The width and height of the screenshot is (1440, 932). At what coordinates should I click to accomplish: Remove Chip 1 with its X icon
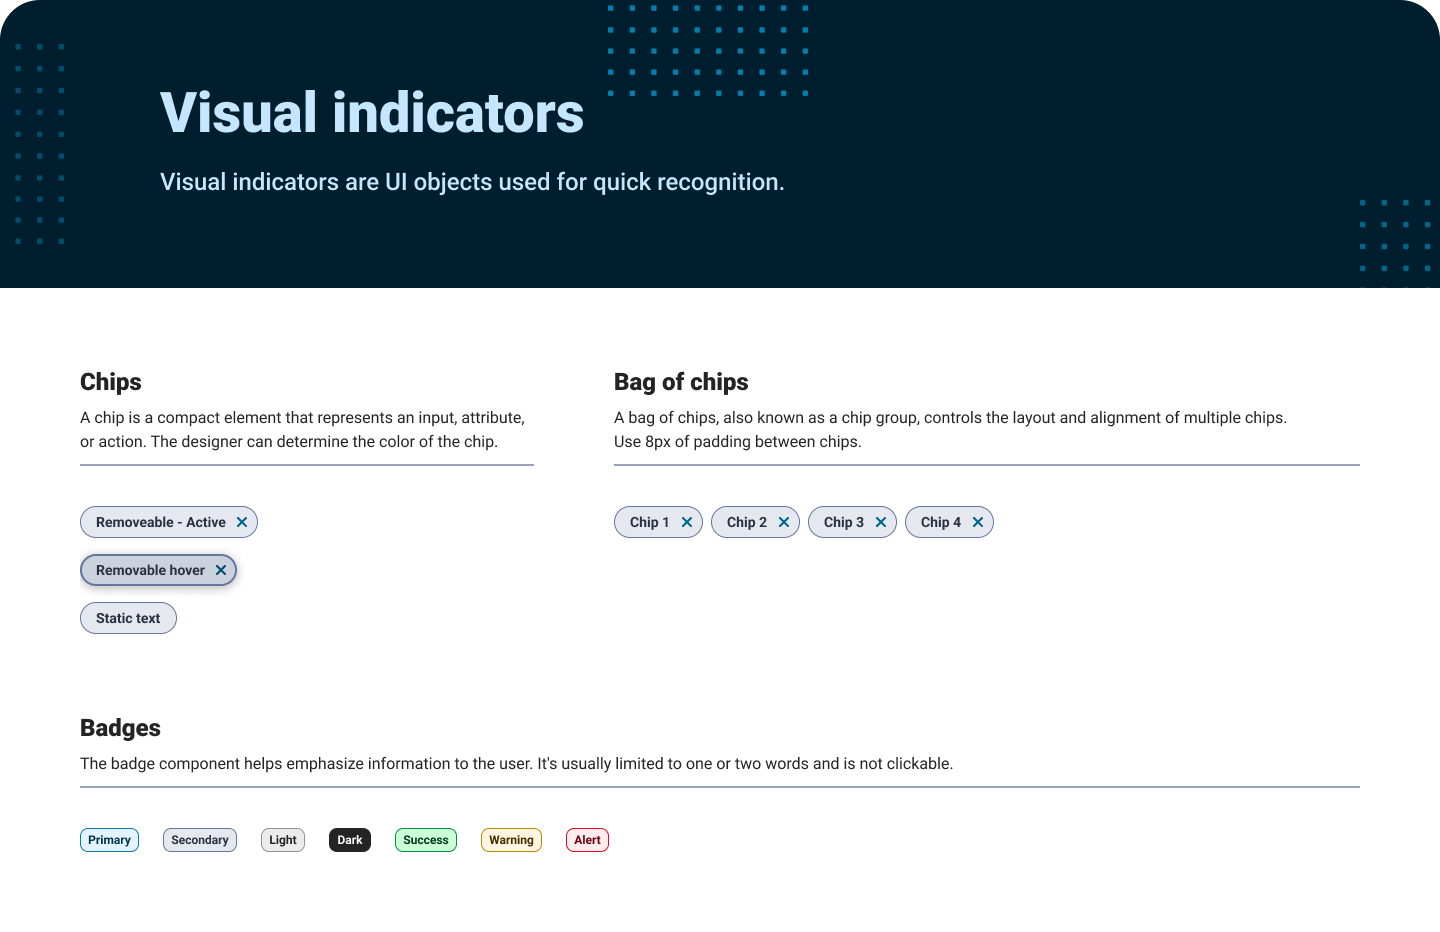(x=687, y=522)
